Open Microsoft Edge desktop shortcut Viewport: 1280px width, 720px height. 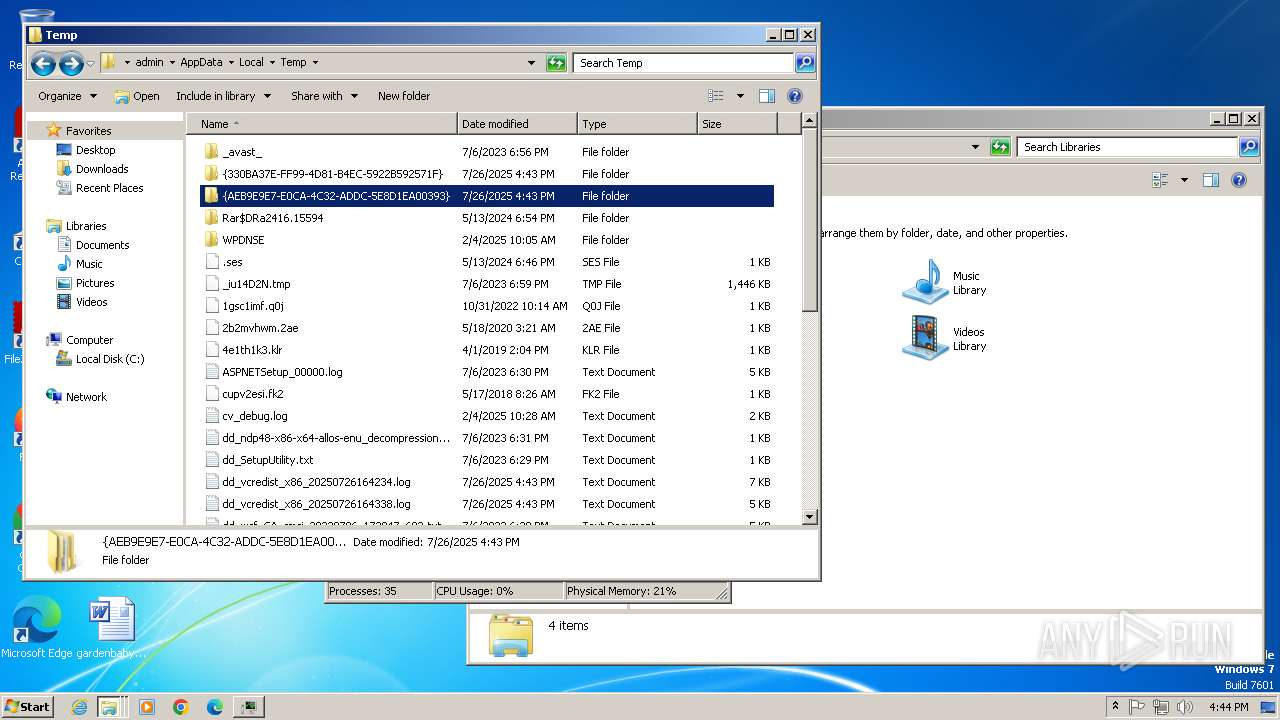(x=37, y=629)
